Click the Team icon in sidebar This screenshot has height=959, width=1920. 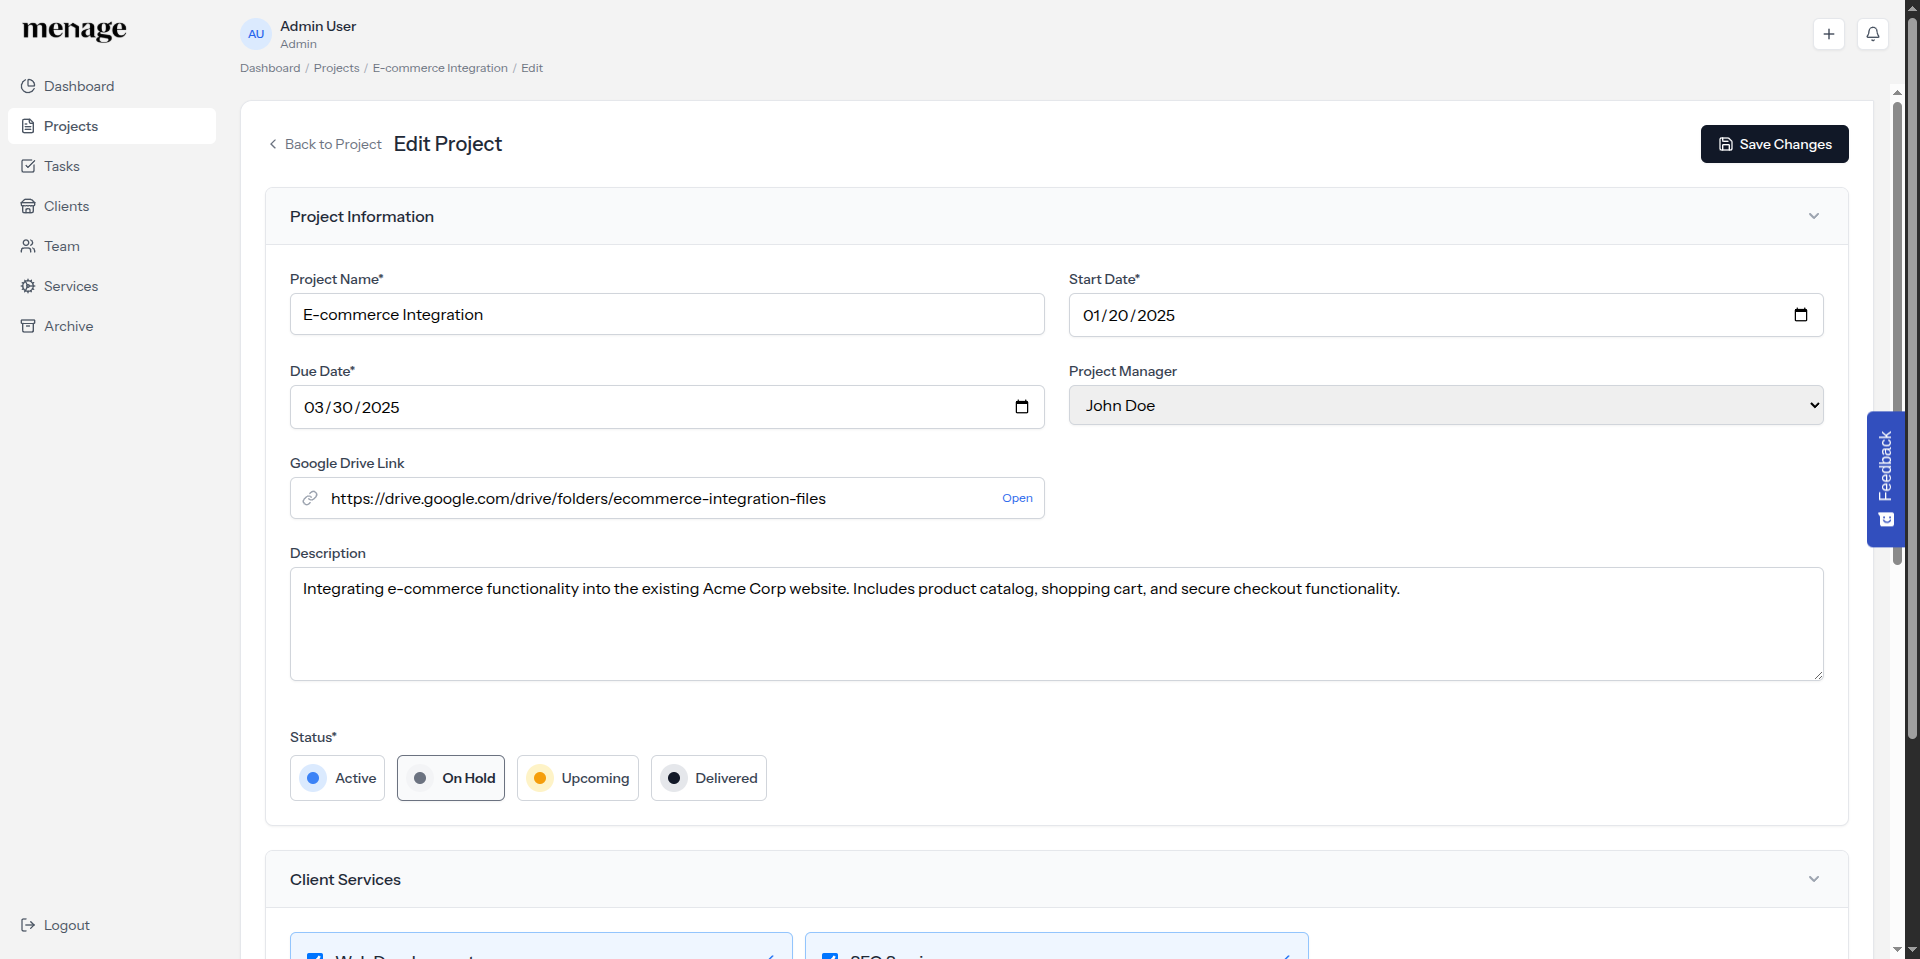28,246
